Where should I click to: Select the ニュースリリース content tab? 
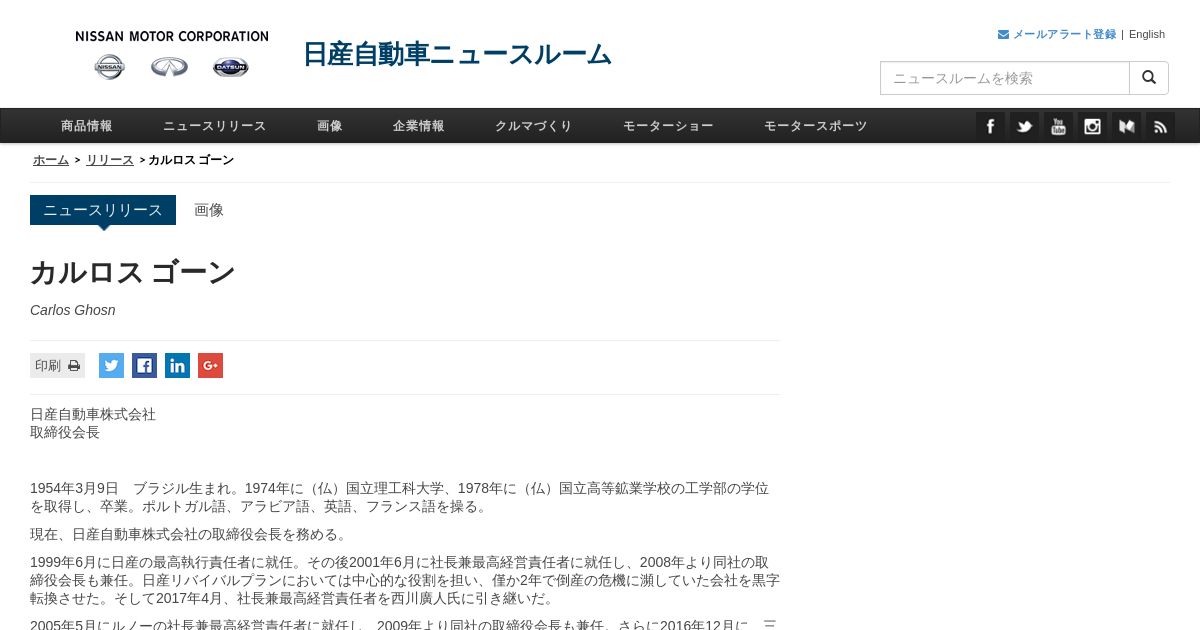pos(103,210)
